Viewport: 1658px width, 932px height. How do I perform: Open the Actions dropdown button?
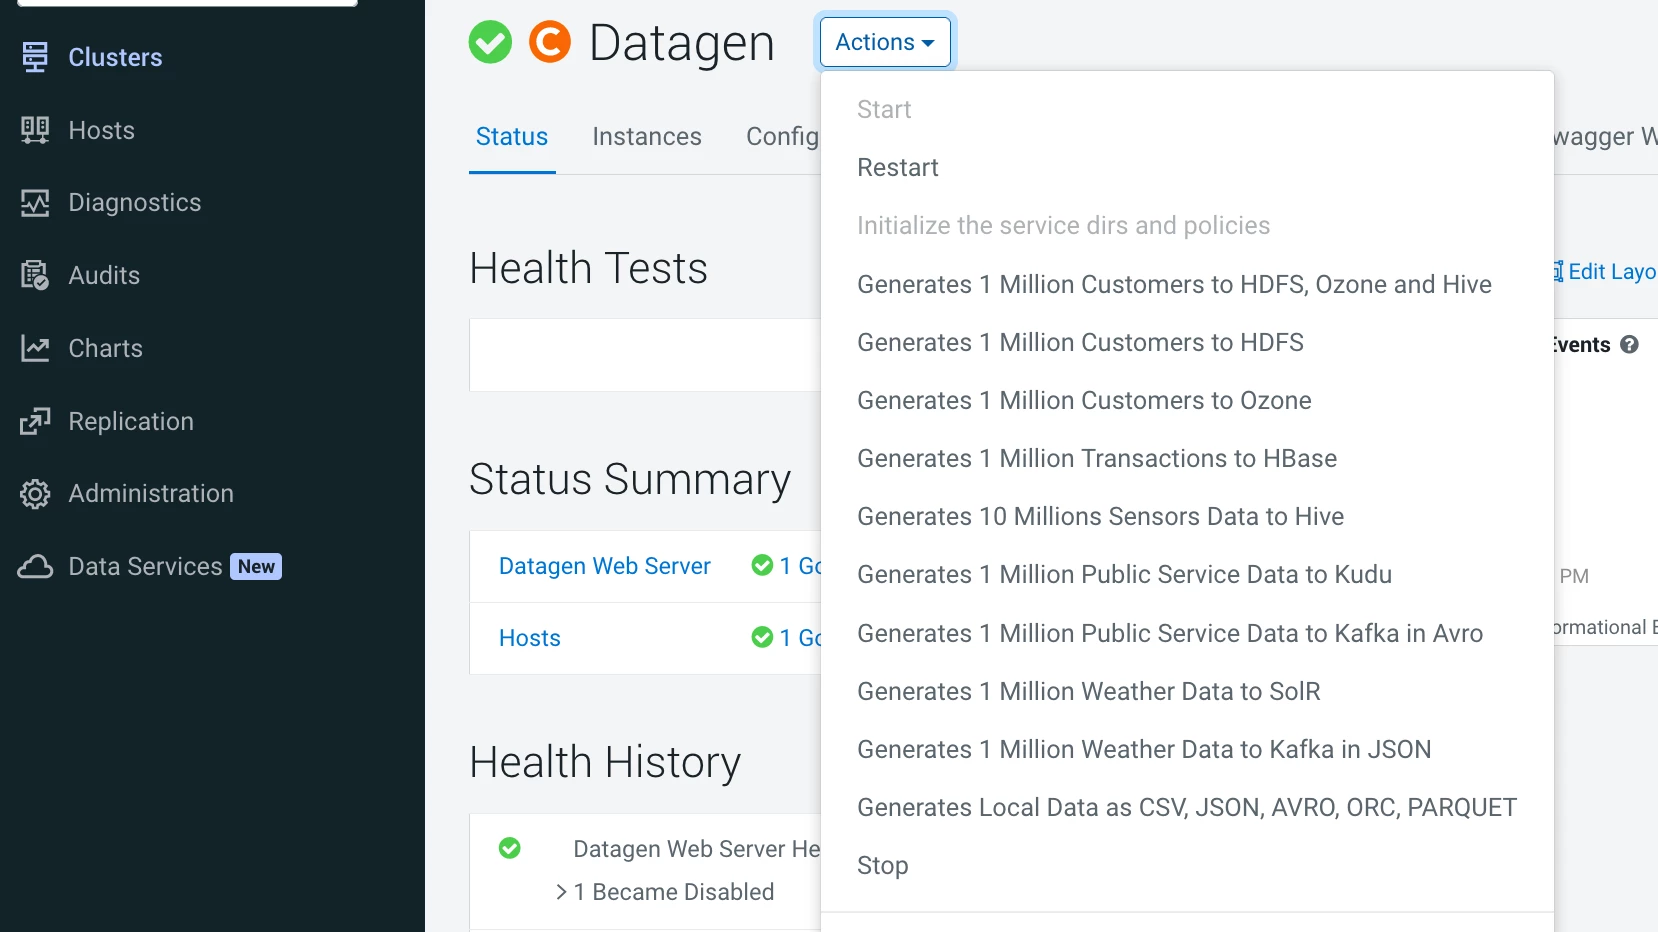(885, 42)
